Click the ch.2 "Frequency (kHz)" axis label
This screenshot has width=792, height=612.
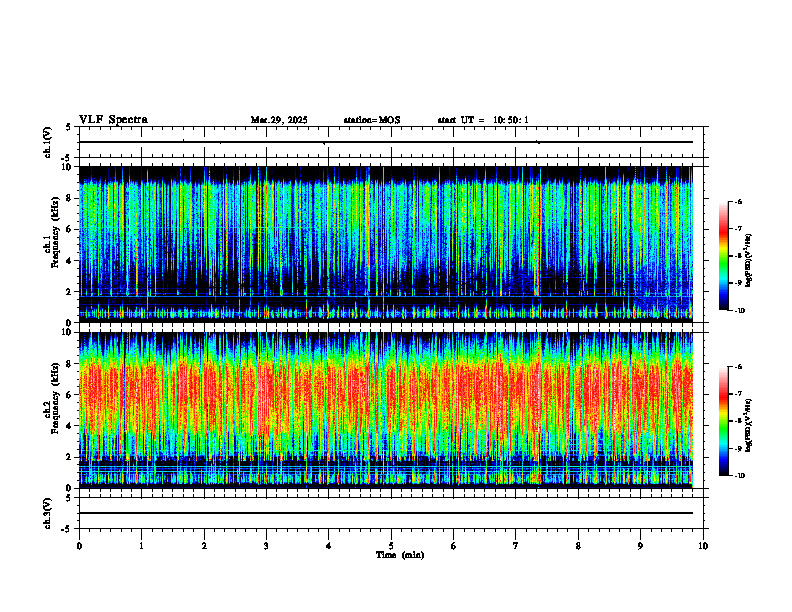tap(55, 398)
